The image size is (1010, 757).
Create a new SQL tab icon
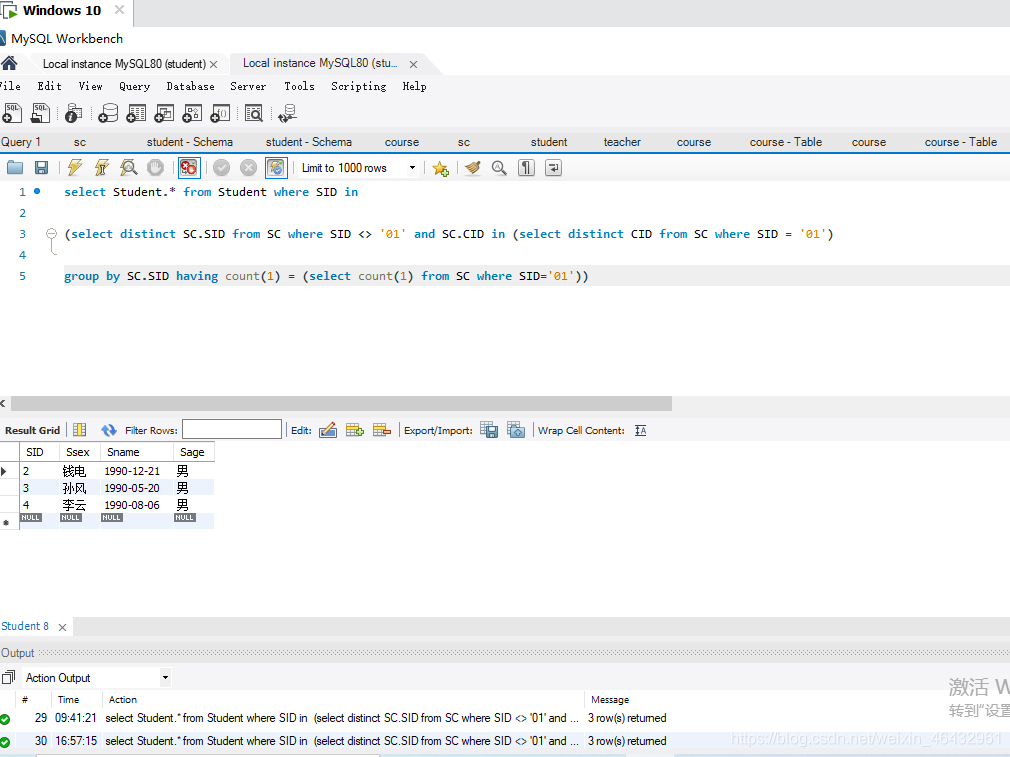[x=12, y=113]
